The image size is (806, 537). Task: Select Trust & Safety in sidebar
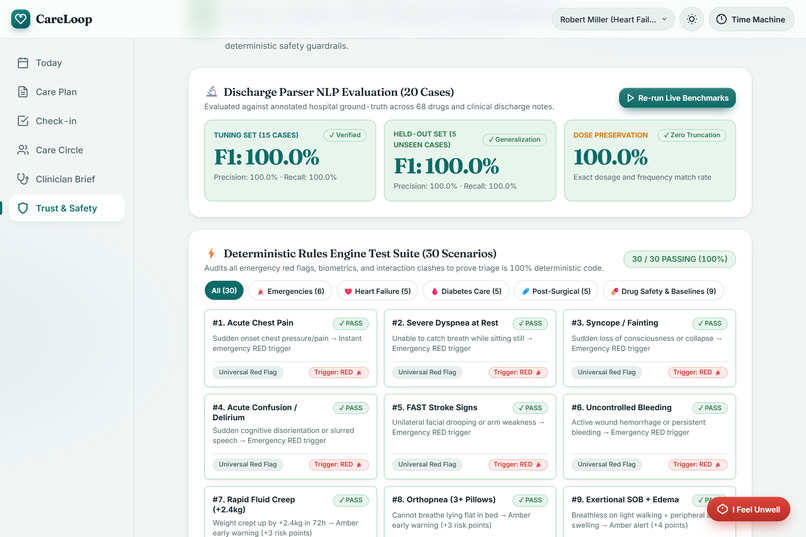coord(67,208)
